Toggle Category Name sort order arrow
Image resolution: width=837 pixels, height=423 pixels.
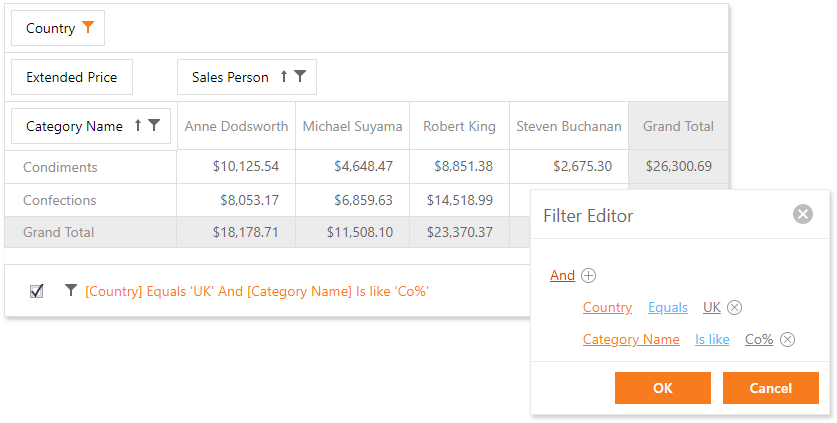pyautogui.click(x=138, y=126)
